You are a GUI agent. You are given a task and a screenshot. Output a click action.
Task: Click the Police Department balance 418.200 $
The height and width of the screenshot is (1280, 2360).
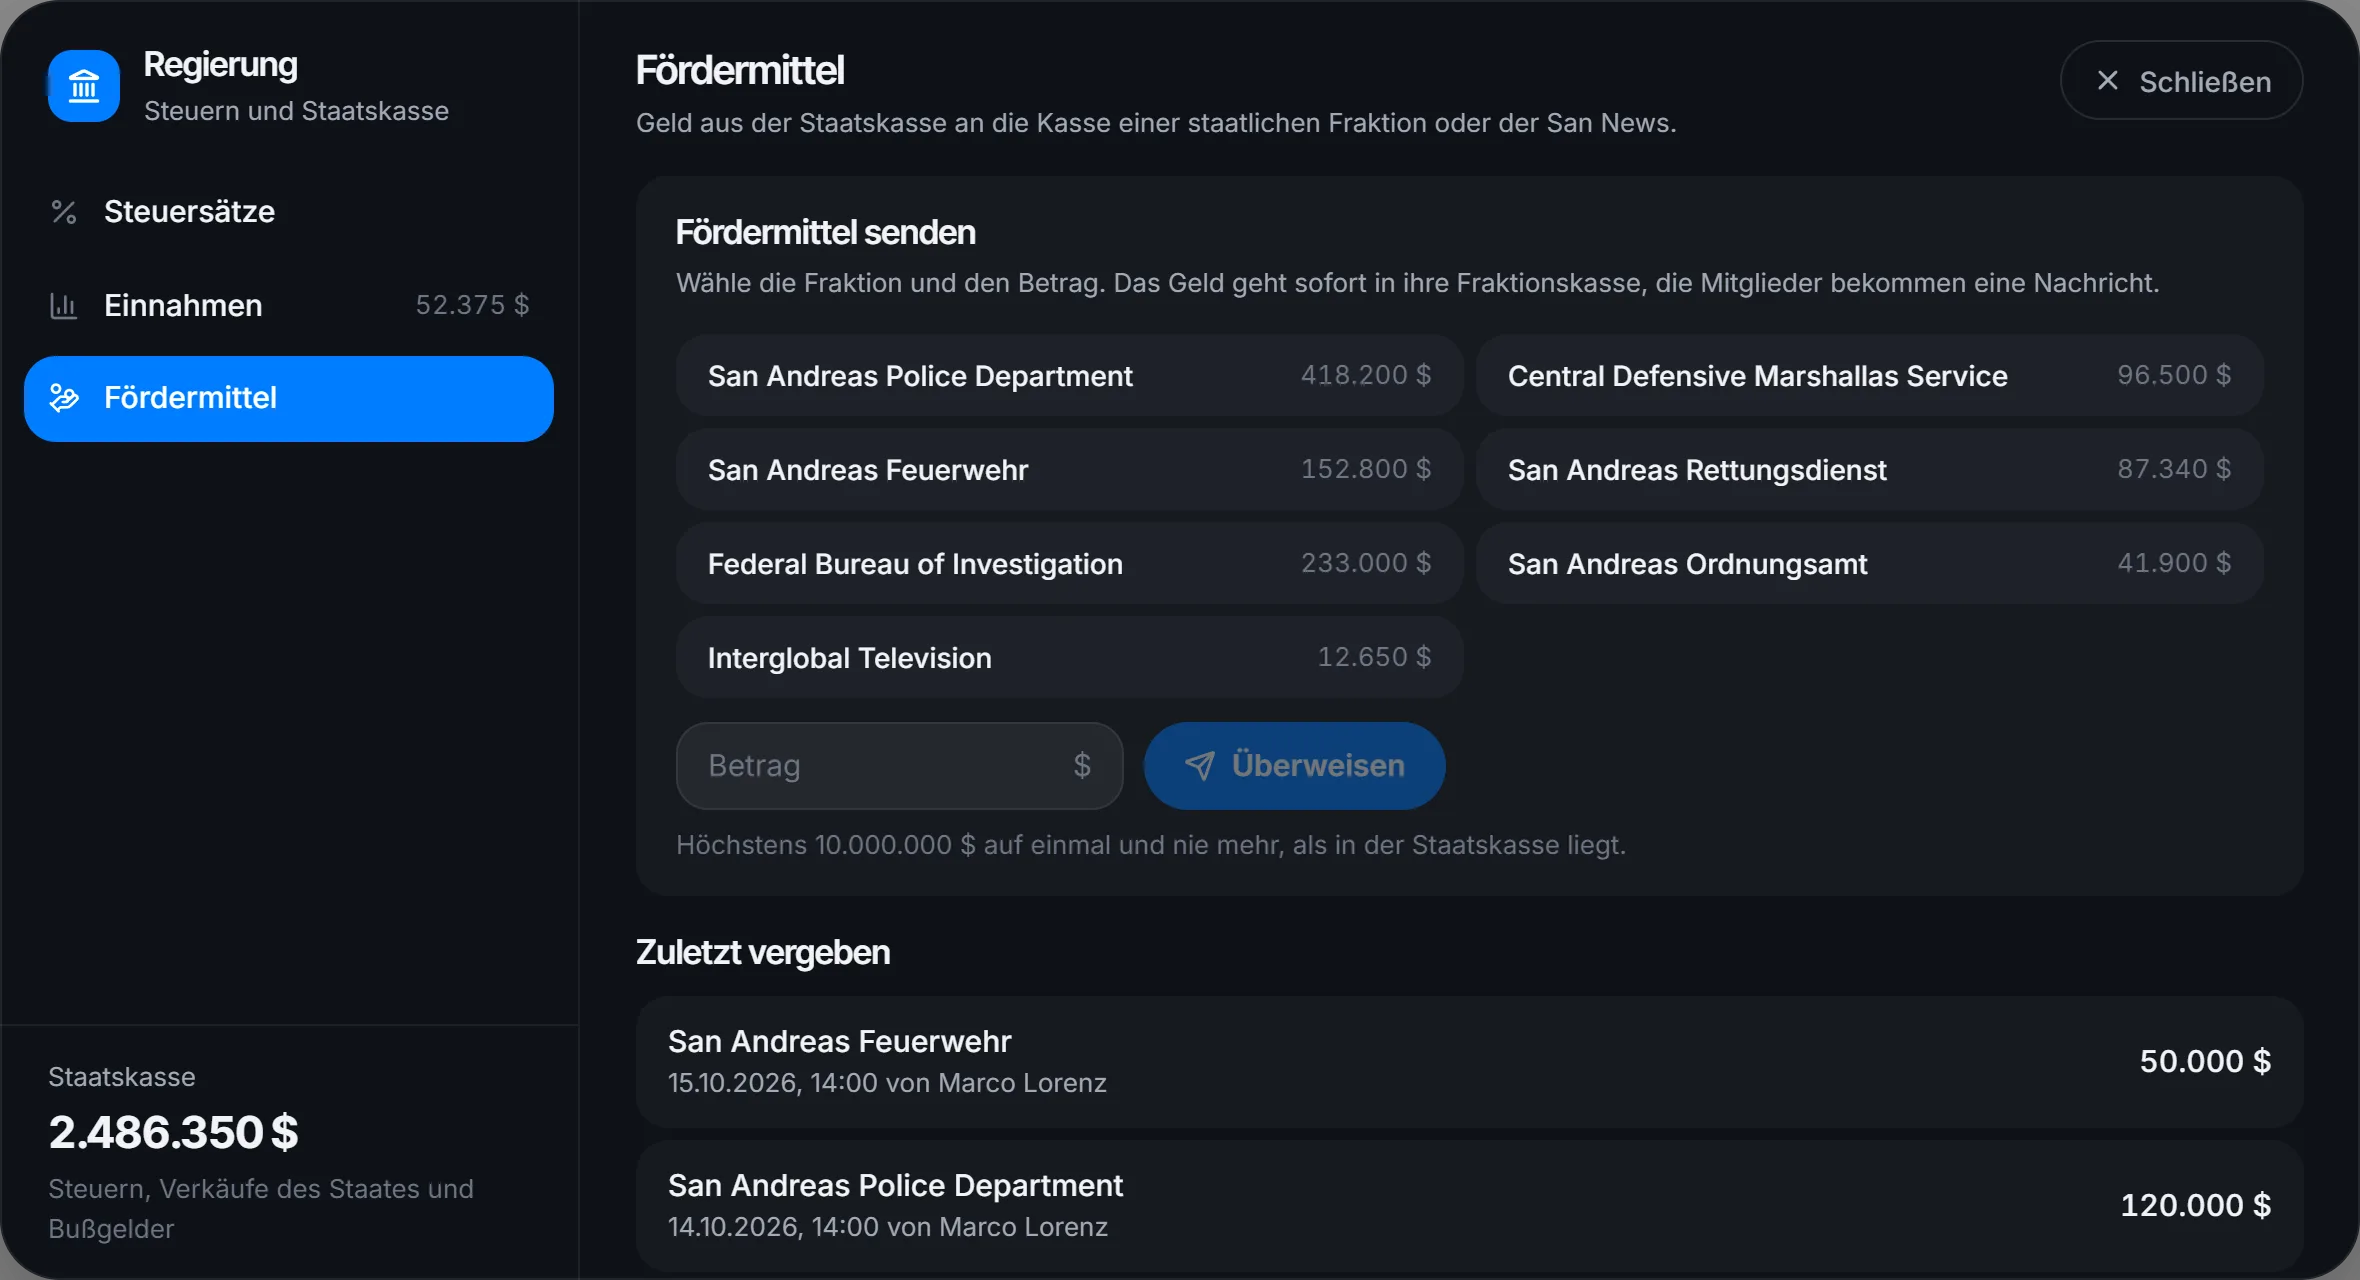(1366, 375)
